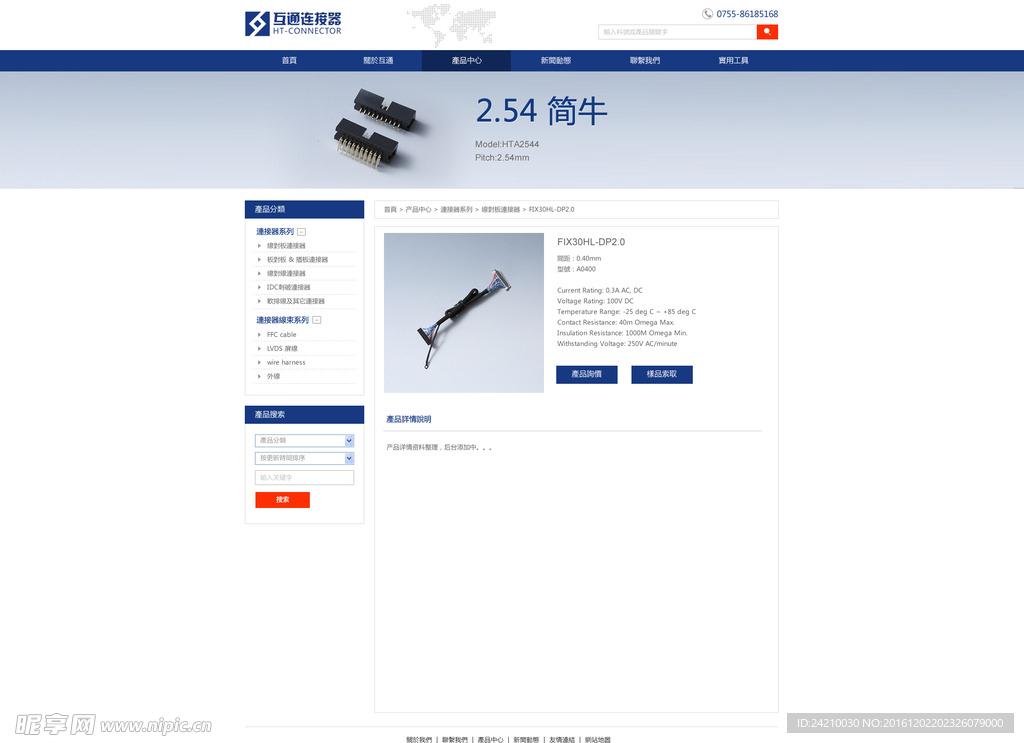Image resolution: width=1024 pixels, height=743 pixels.
Task: Collapse the 連接器系列 category
Action: pos(302,232)
